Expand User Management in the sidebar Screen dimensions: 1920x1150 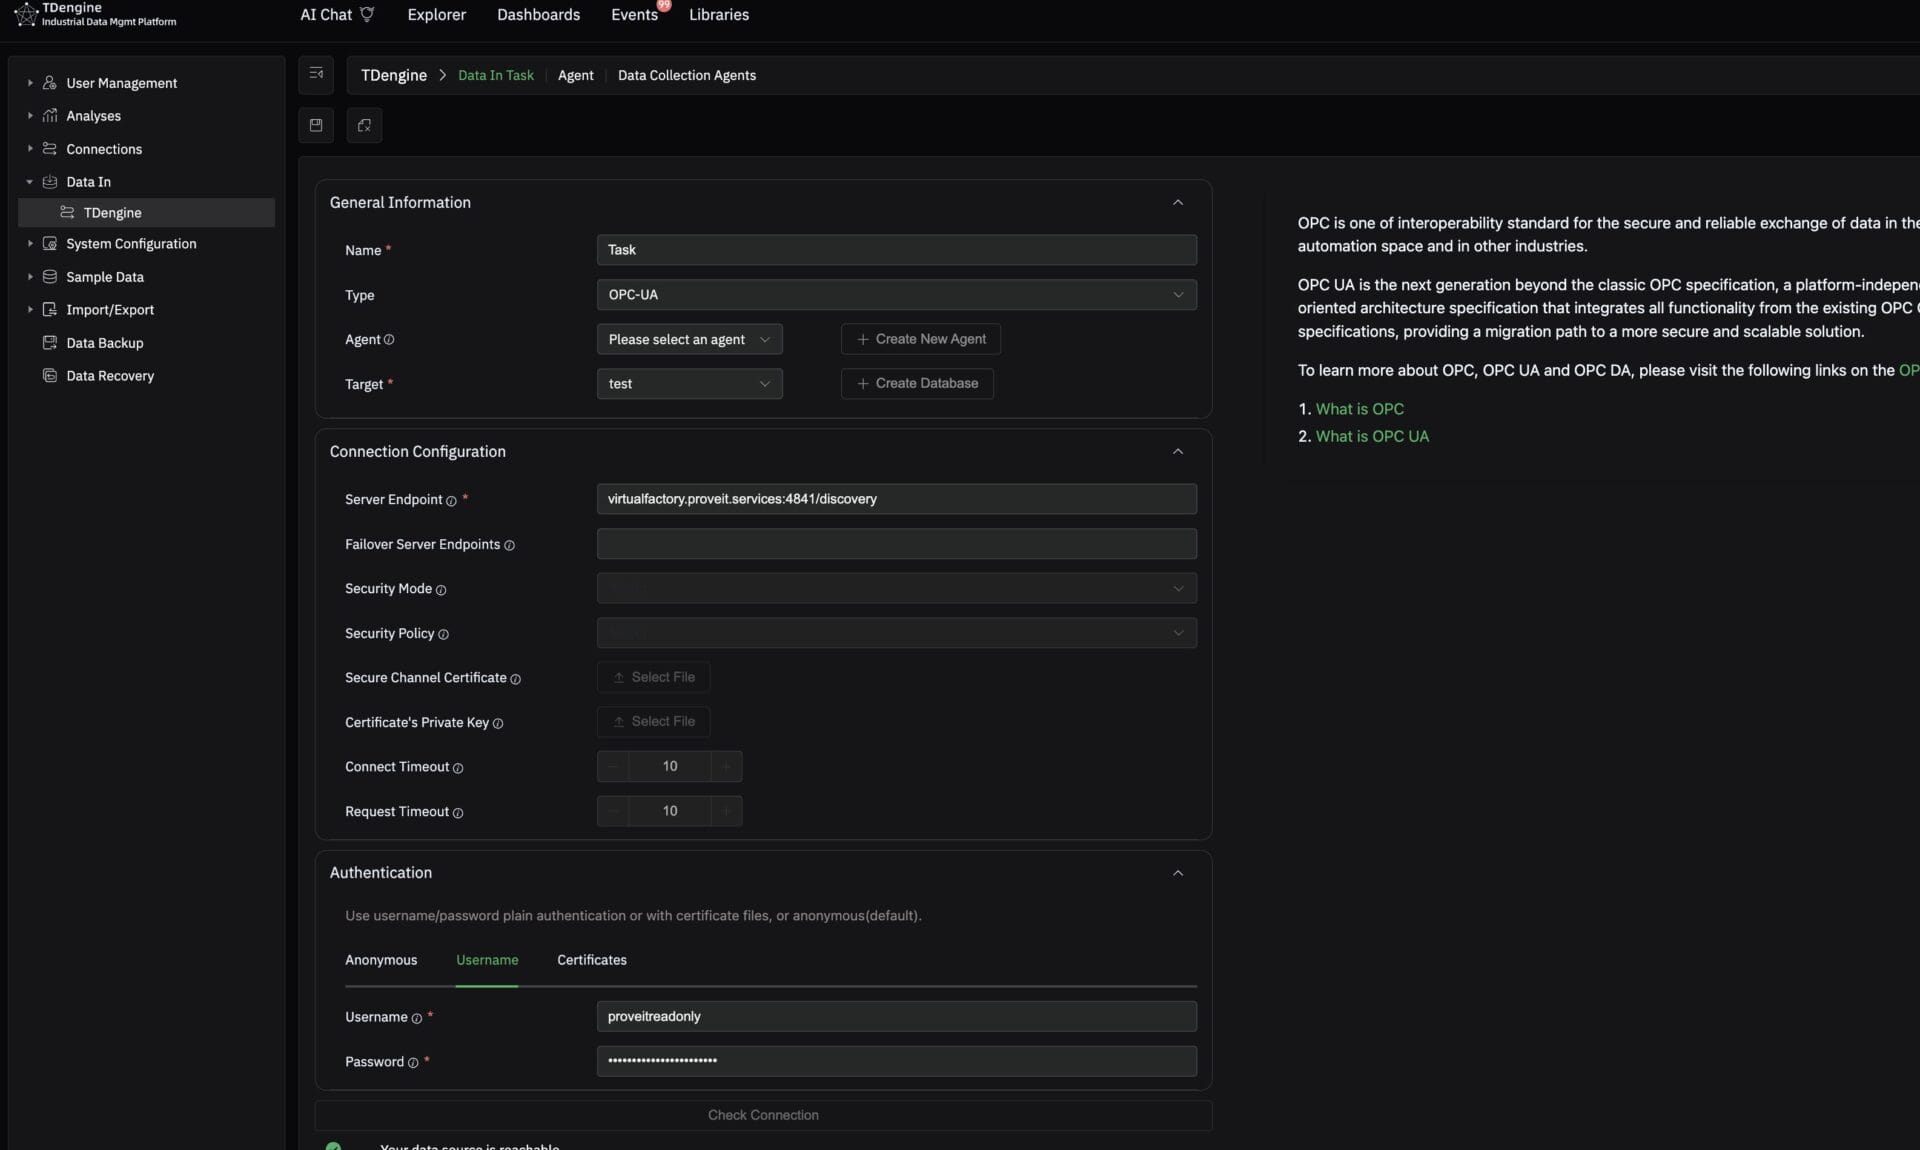click(x=30, y=83)
